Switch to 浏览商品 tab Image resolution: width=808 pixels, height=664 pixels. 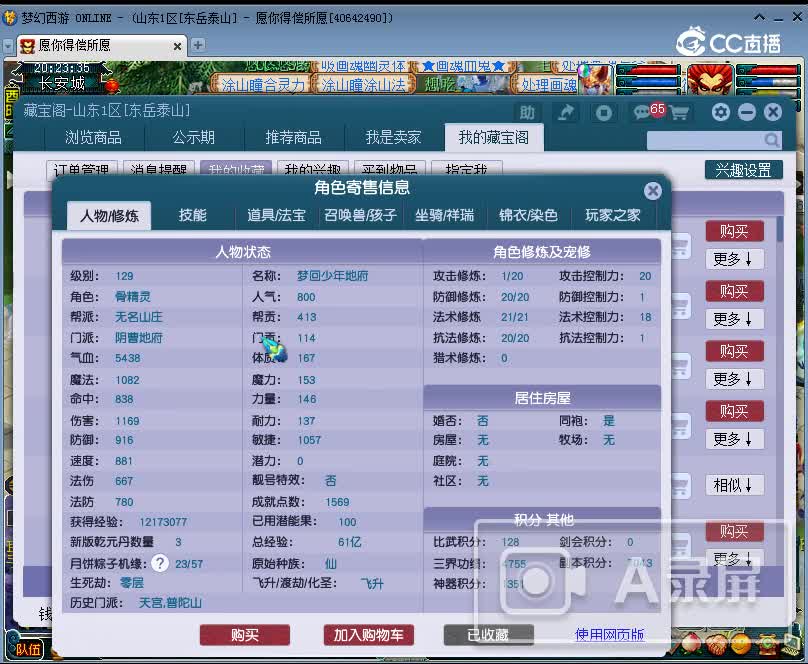click(93, 138)
